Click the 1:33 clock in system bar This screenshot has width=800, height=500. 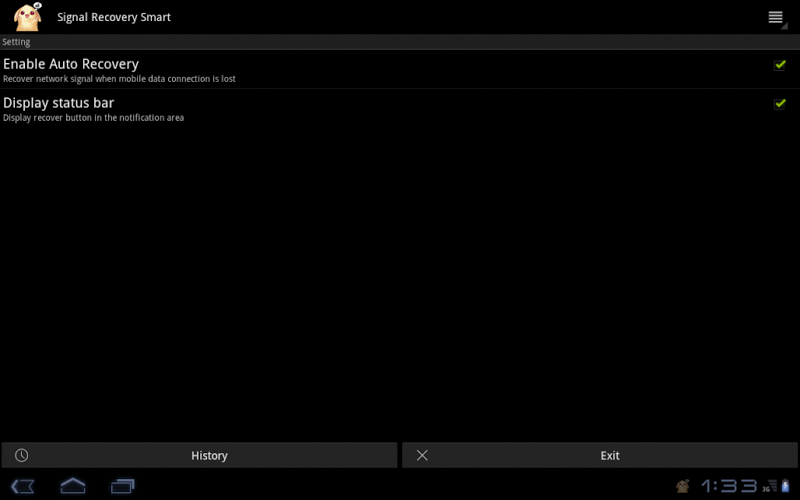(729, 486)
